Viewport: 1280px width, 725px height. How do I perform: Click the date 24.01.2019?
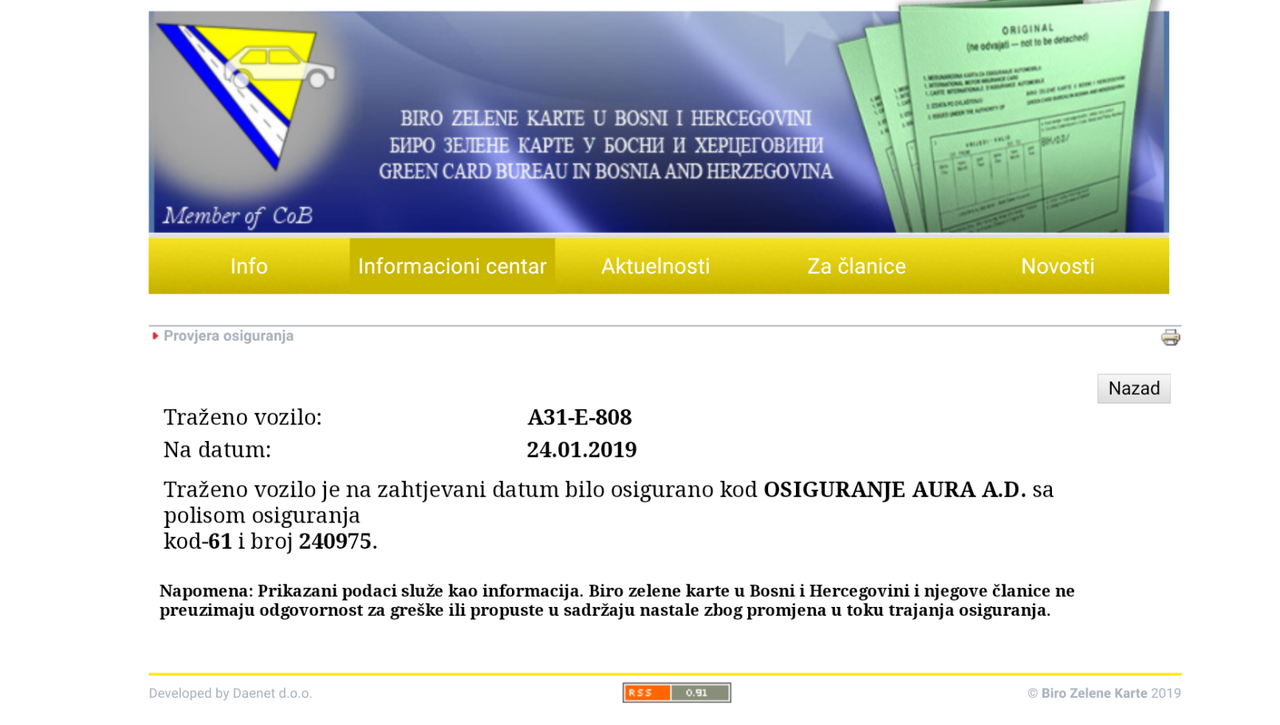(581, 449)
